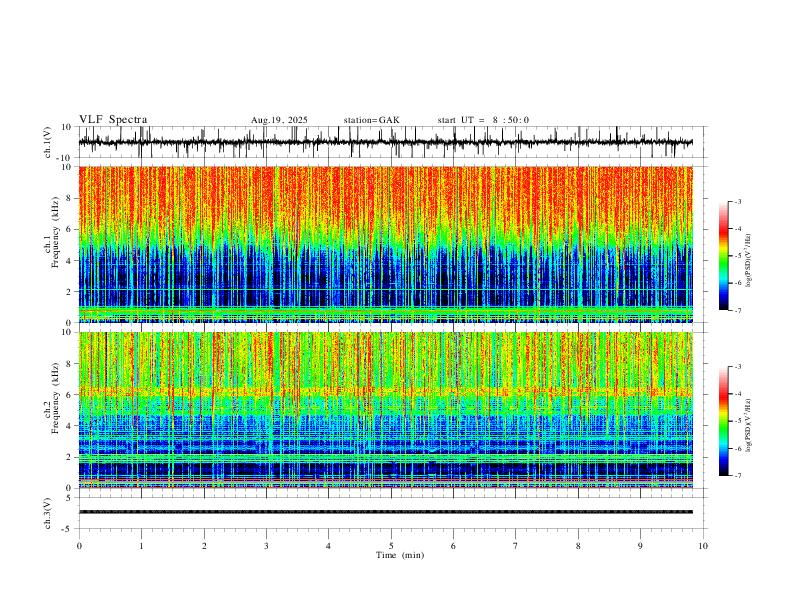
Task: Click the ch.1 colorbar '-5' tick value
Action: 738,256
